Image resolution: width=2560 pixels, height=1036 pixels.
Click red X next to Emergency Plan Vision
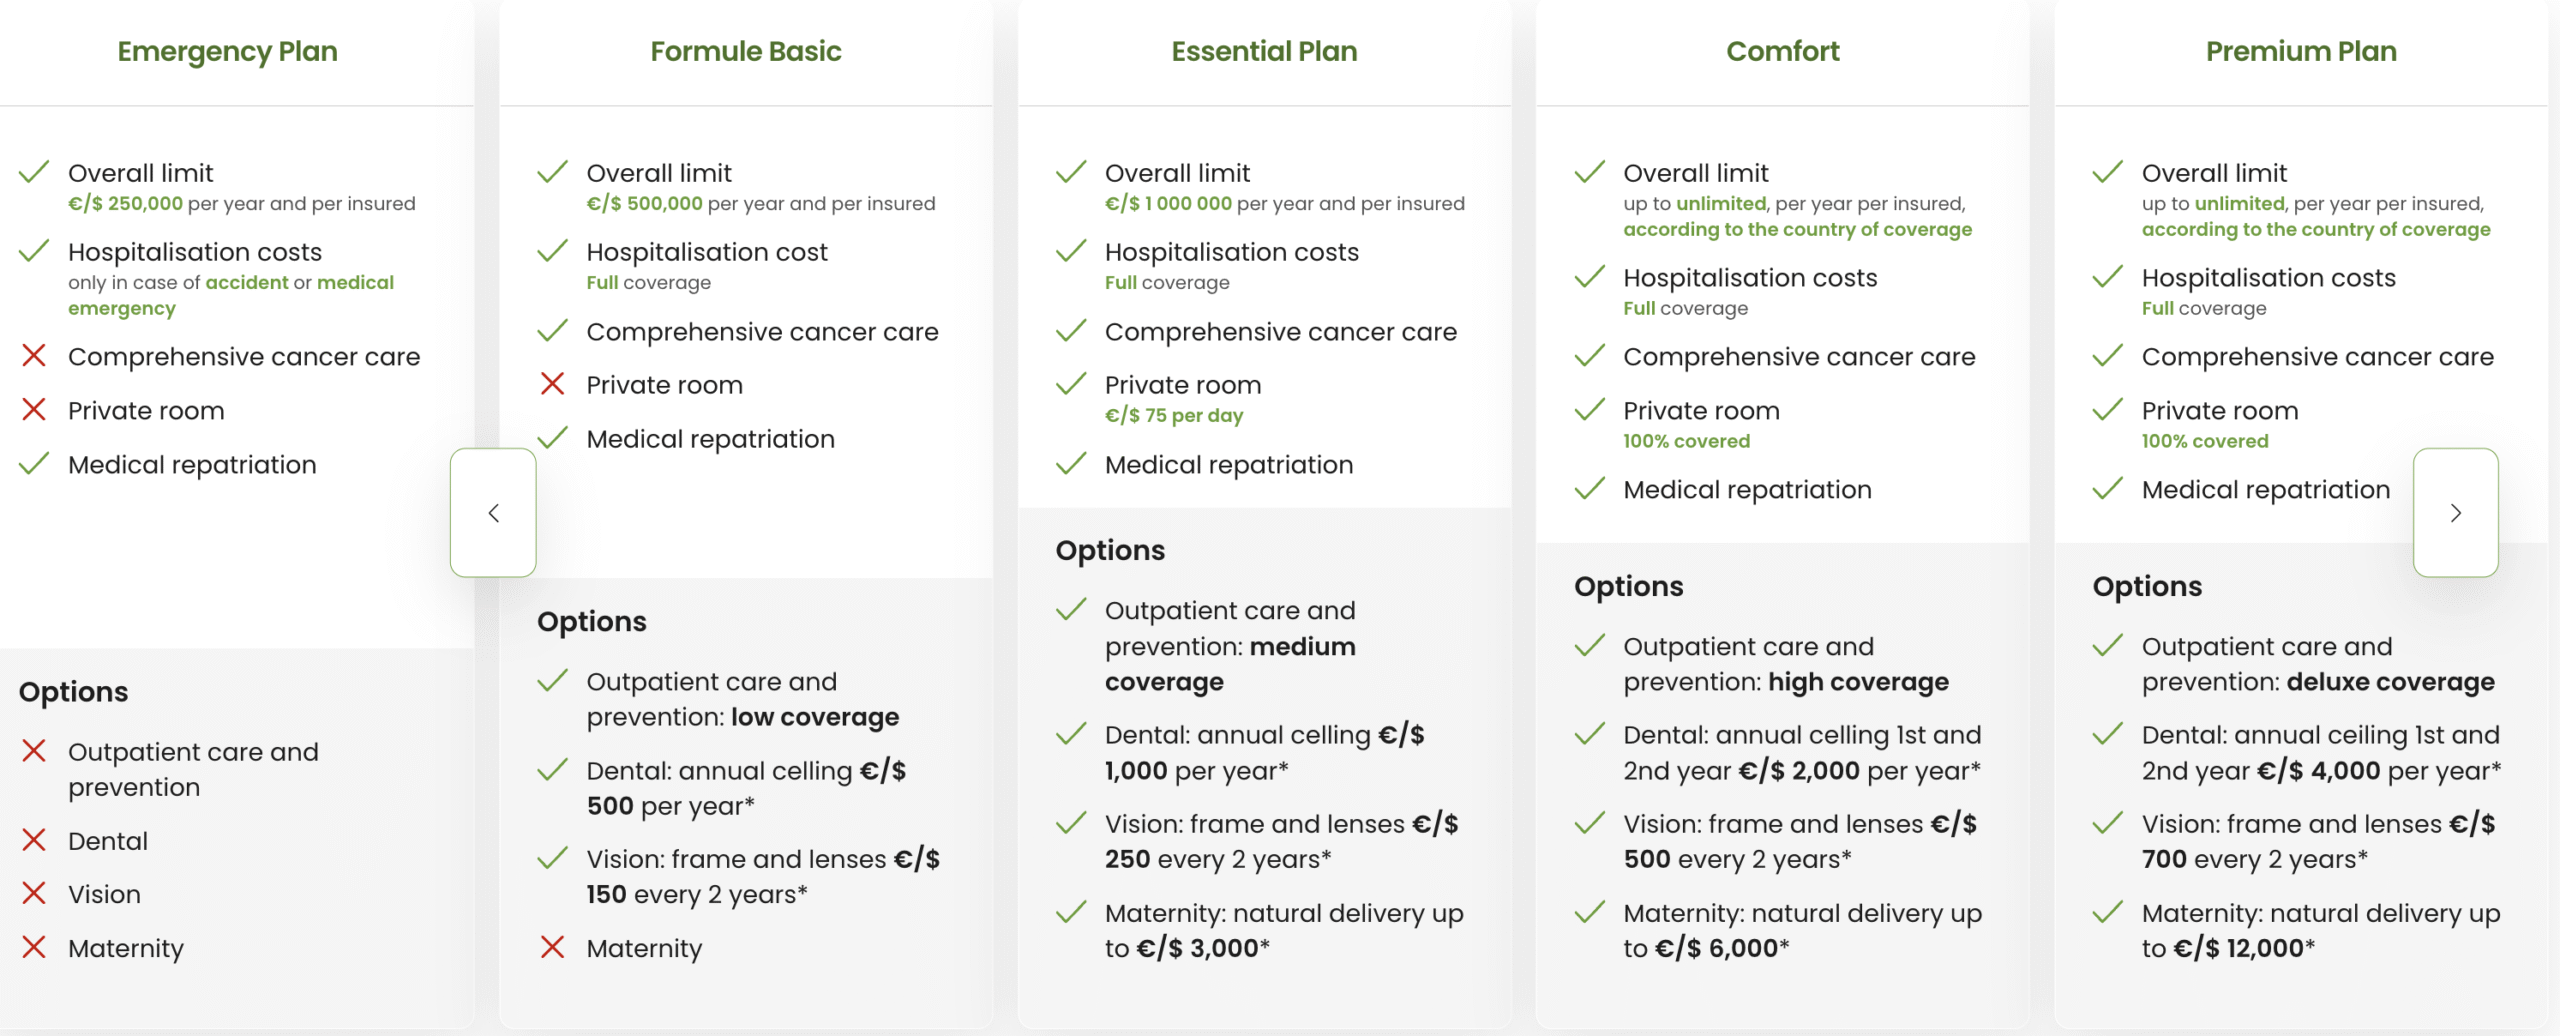[34, 893]
